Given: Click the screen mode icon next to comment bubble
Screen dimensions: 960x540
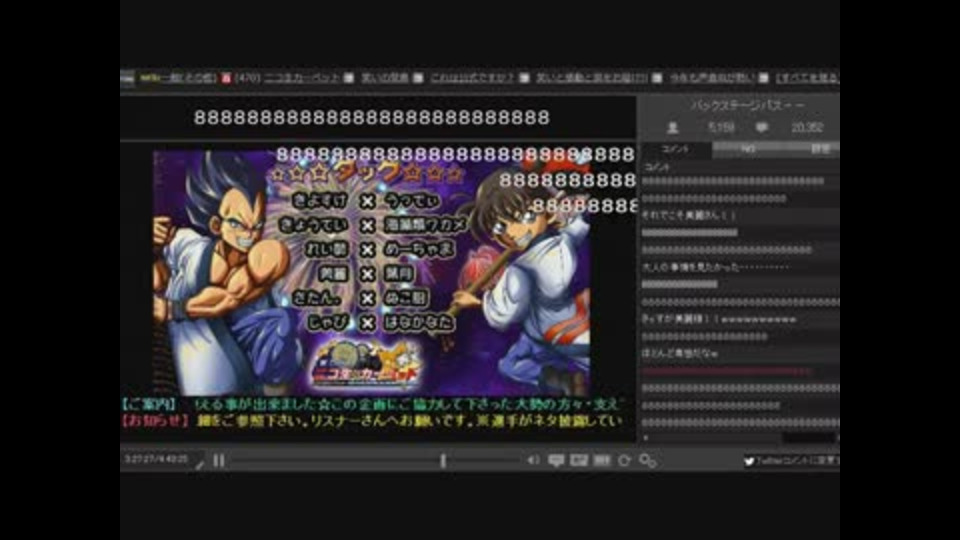Looking at the screenshot, I should pos(579,460).
